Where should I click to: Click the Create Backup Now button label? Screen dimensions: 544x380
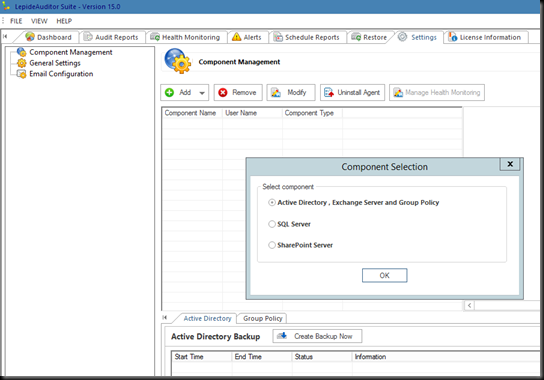click(323, 336)
